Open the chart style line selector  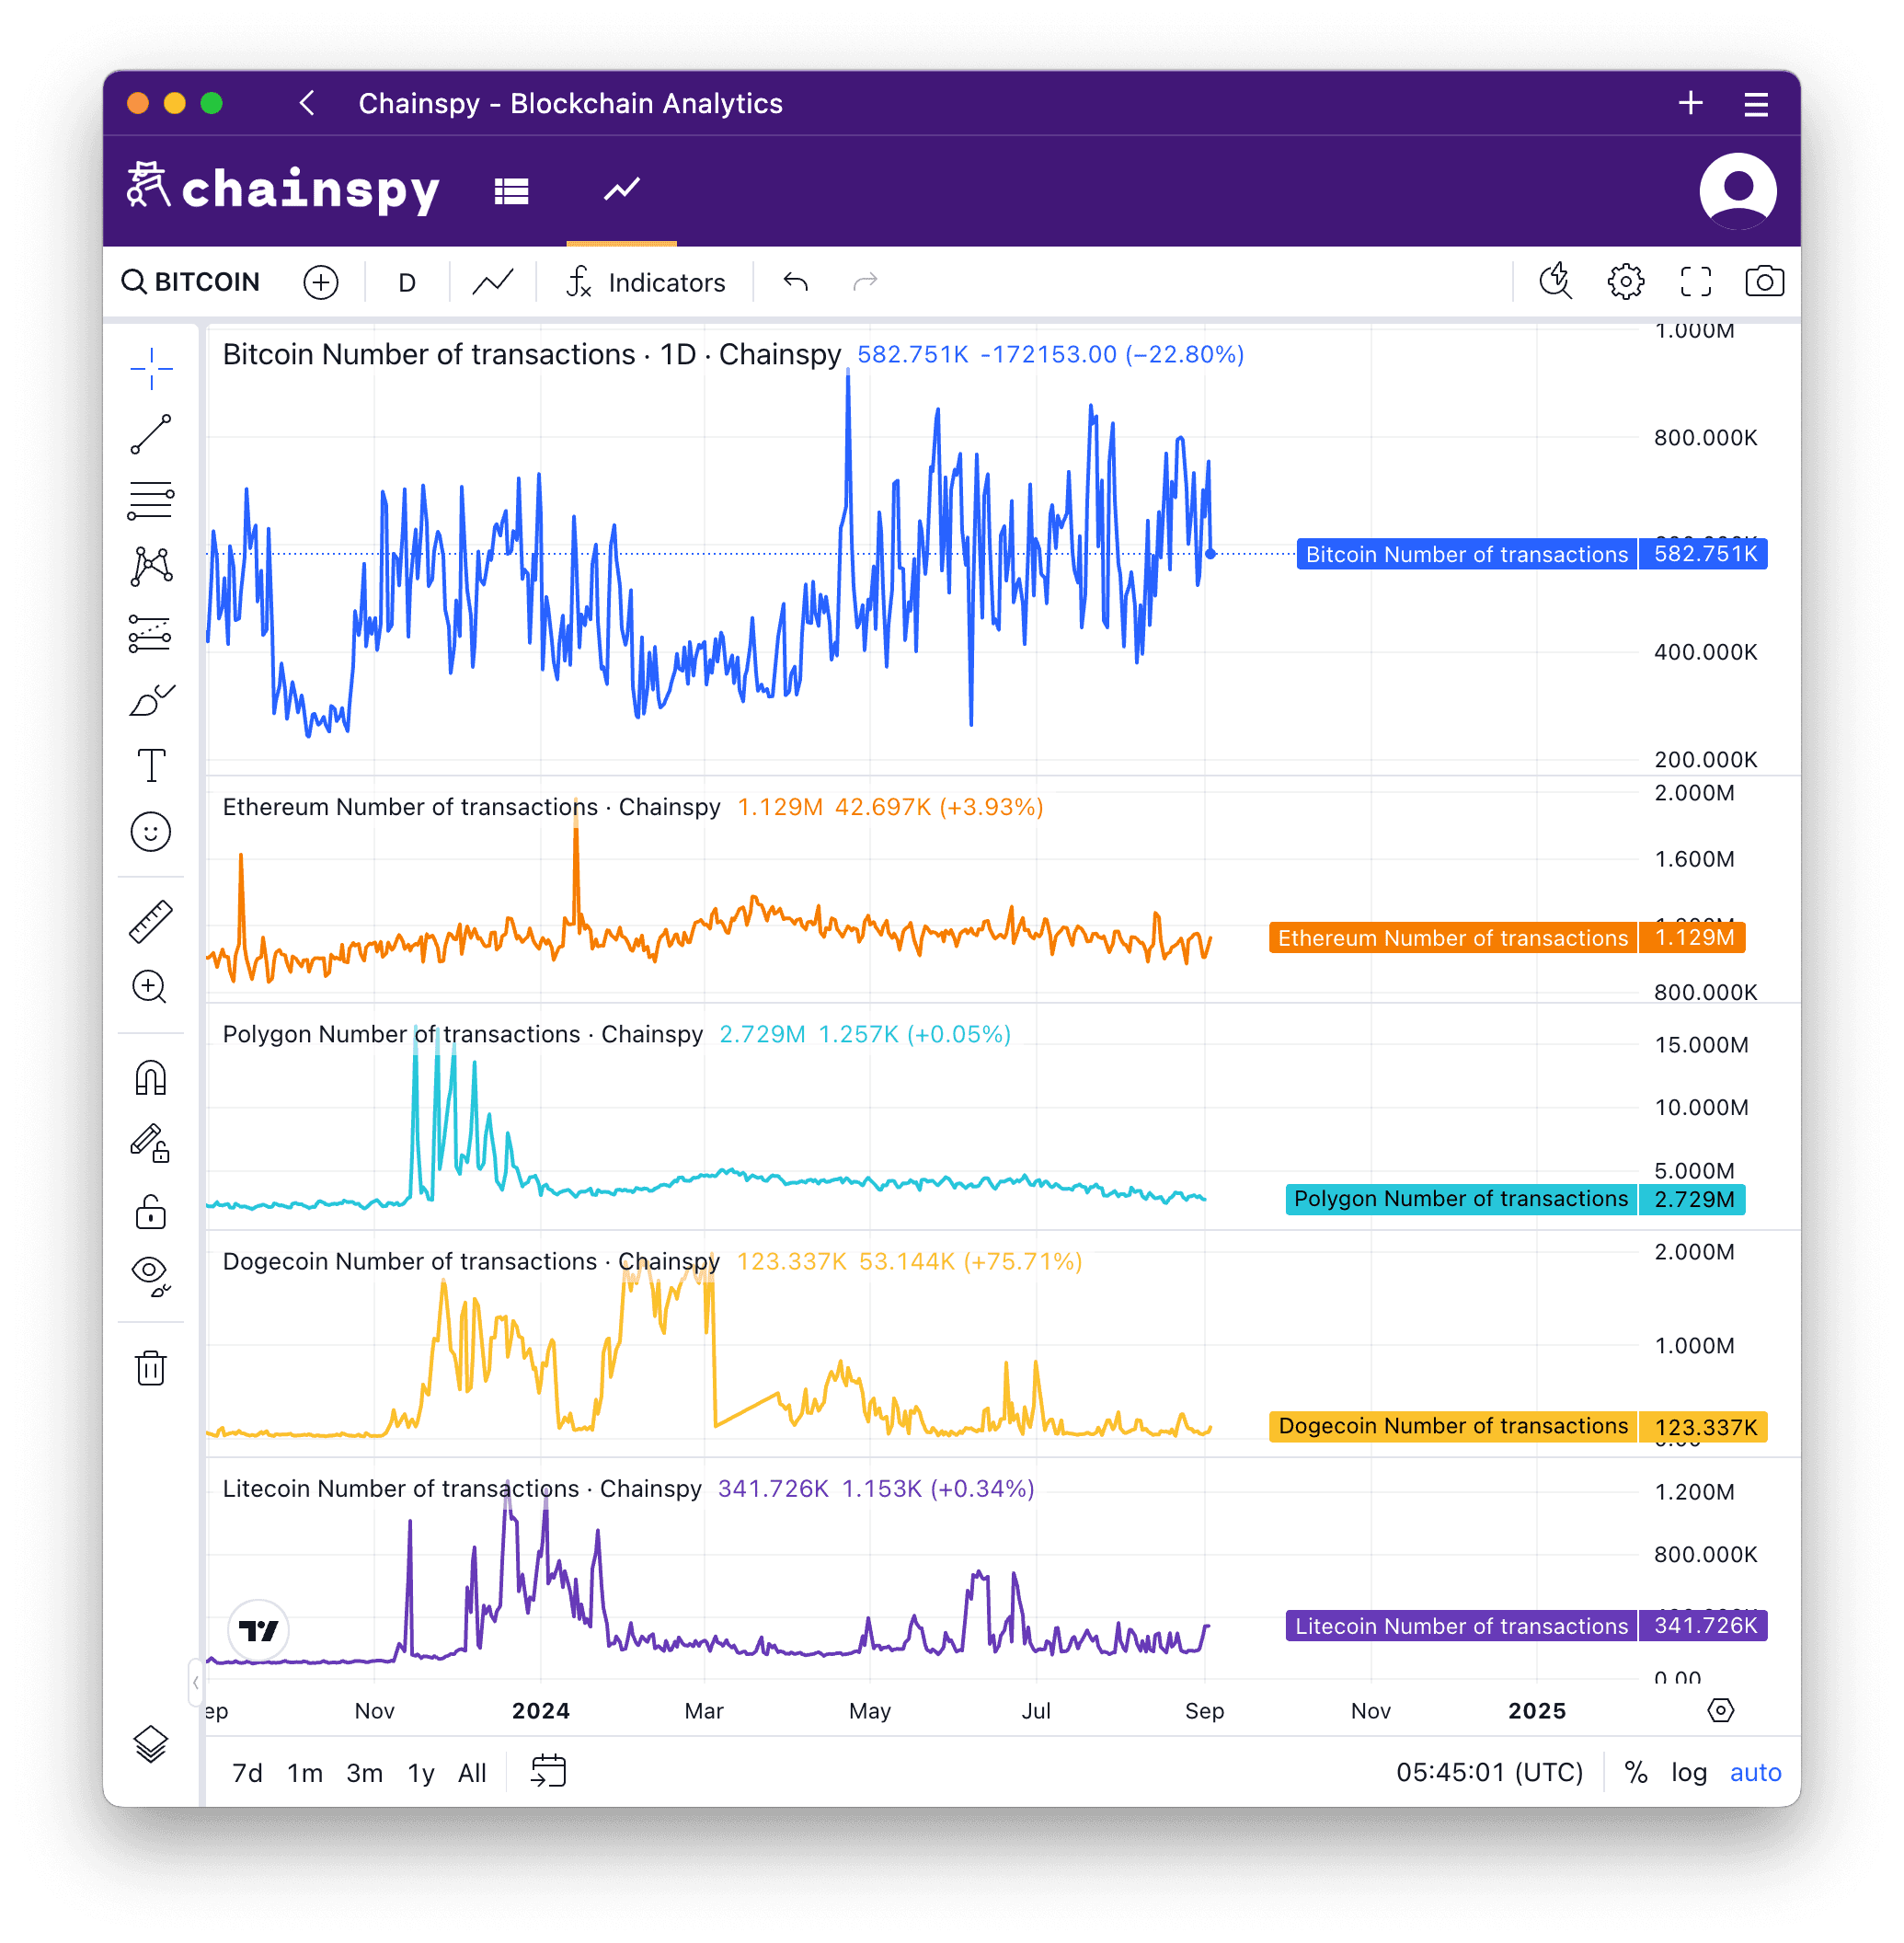pos(493,282)
